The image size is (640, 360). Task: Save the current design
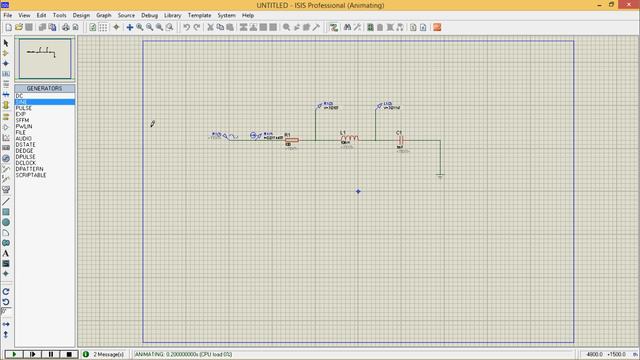coord(29,27)
